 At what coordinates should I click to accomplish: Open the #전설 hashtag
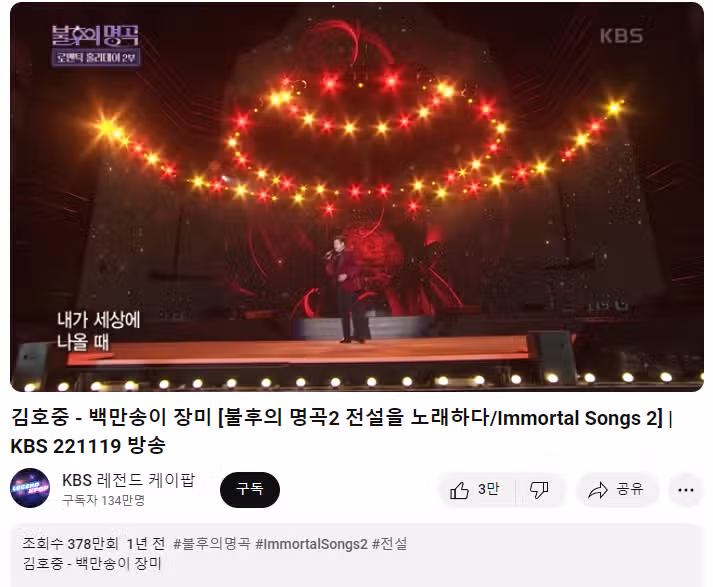[x=389, y=543]
